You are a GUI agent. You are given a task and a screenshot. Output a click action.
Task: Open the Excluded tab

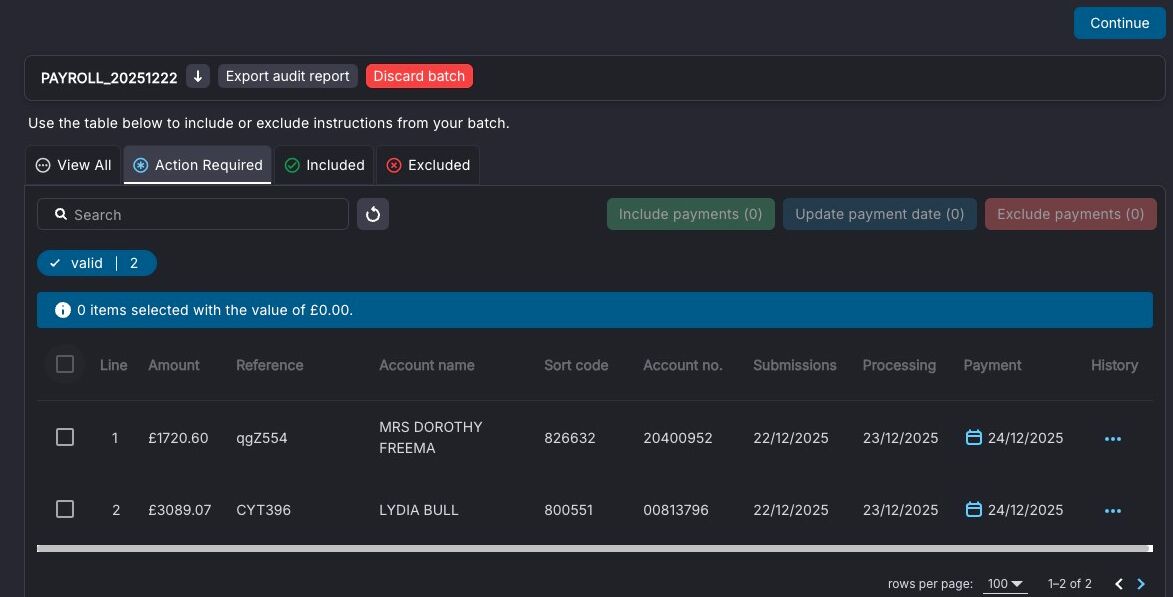[x=428, y=165]
